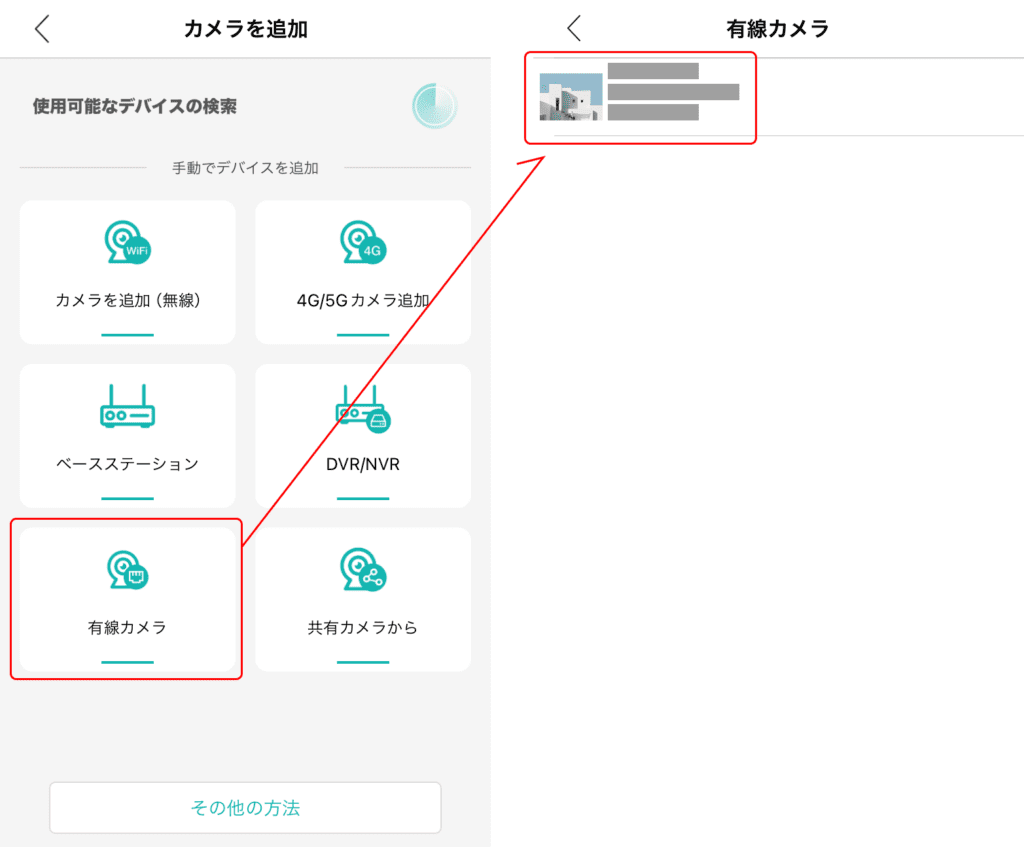Tap the shared camera icon
Screen dimensions: 1024x847
[x=363, y=570]
